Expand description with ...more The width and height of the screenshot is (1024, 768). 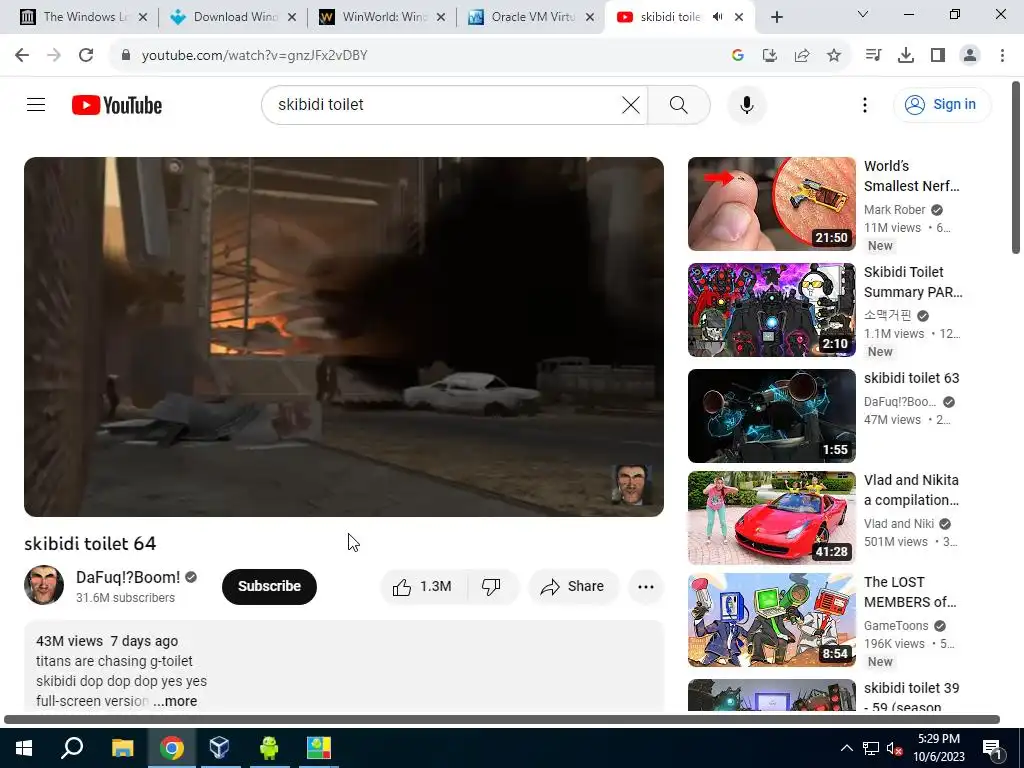point(175,701)
